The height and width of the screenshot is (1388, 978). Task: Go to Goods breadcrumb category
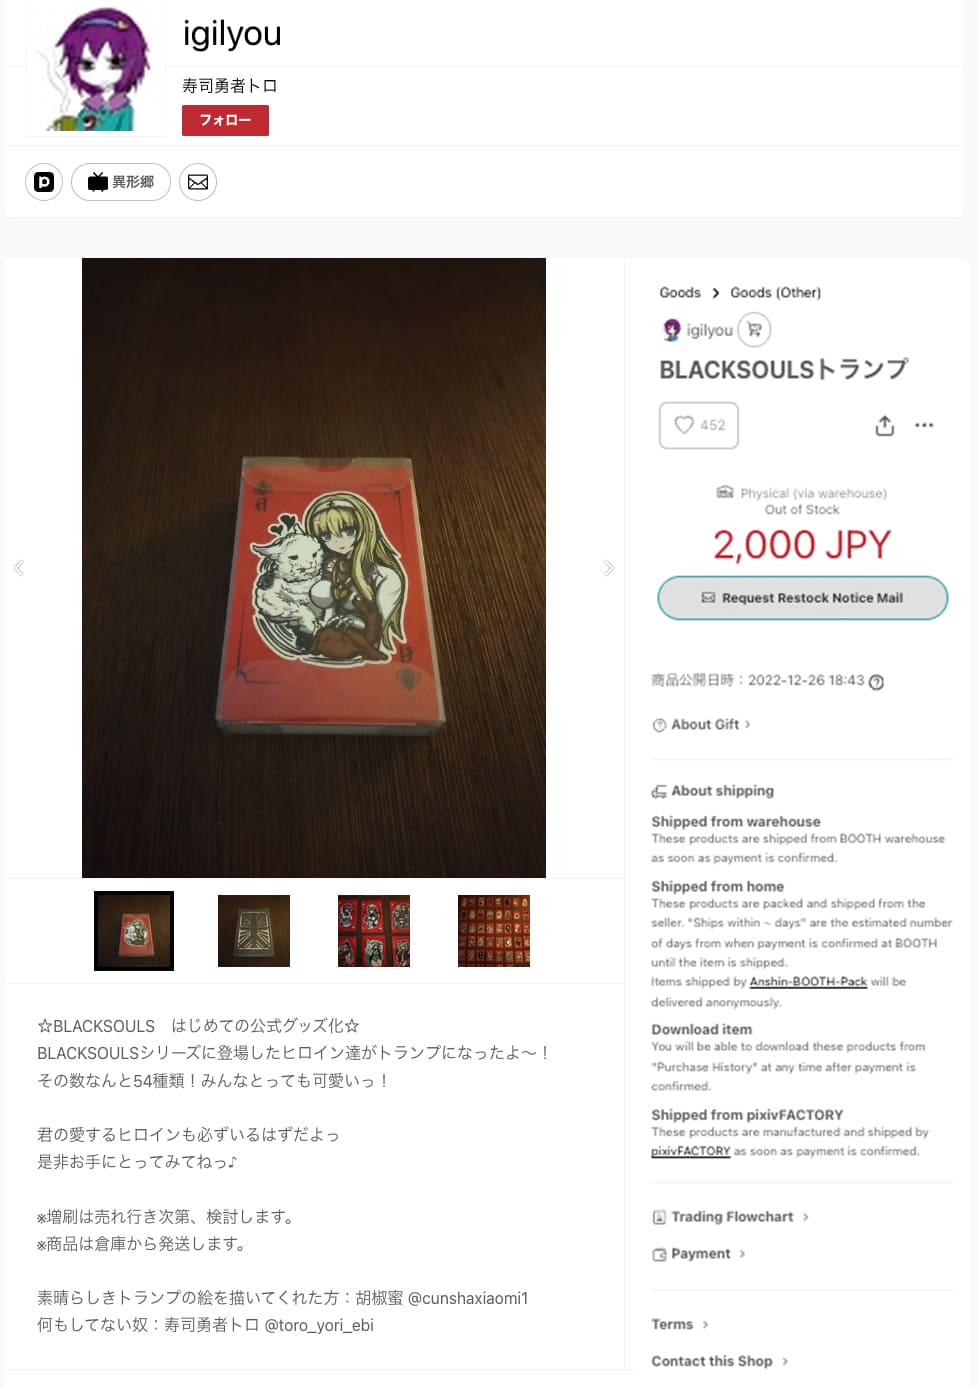(680, 293)
